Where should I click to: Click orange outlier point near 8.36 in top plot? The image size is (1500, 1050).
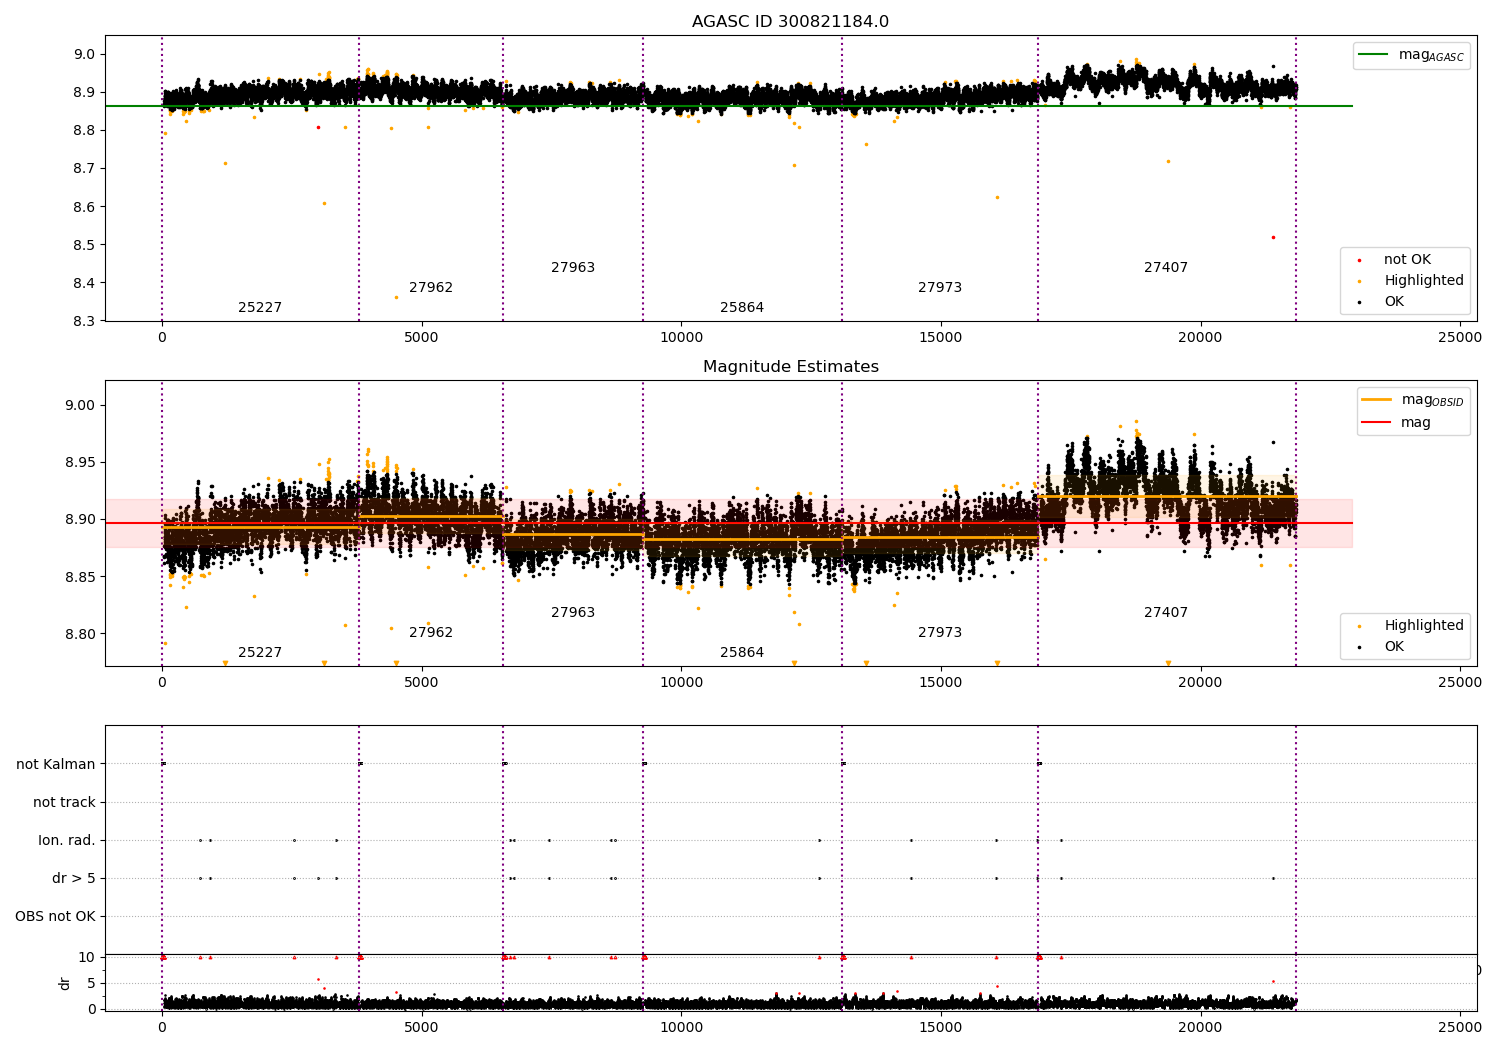tap(396, 297)
